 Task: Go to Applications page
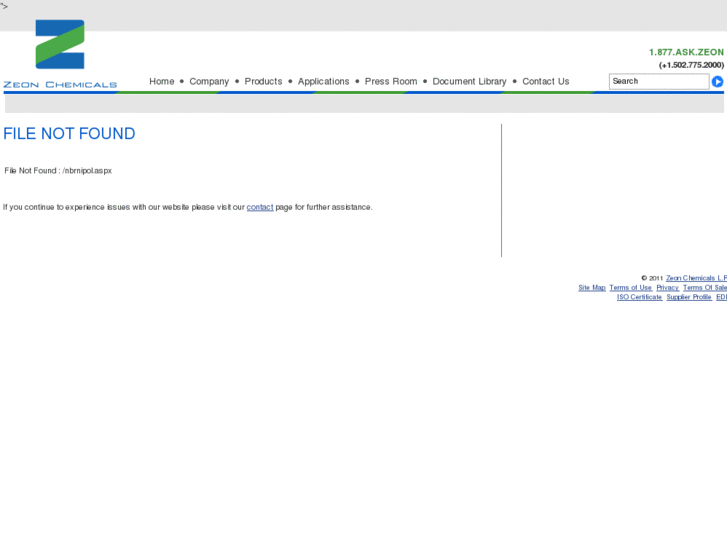324,82
